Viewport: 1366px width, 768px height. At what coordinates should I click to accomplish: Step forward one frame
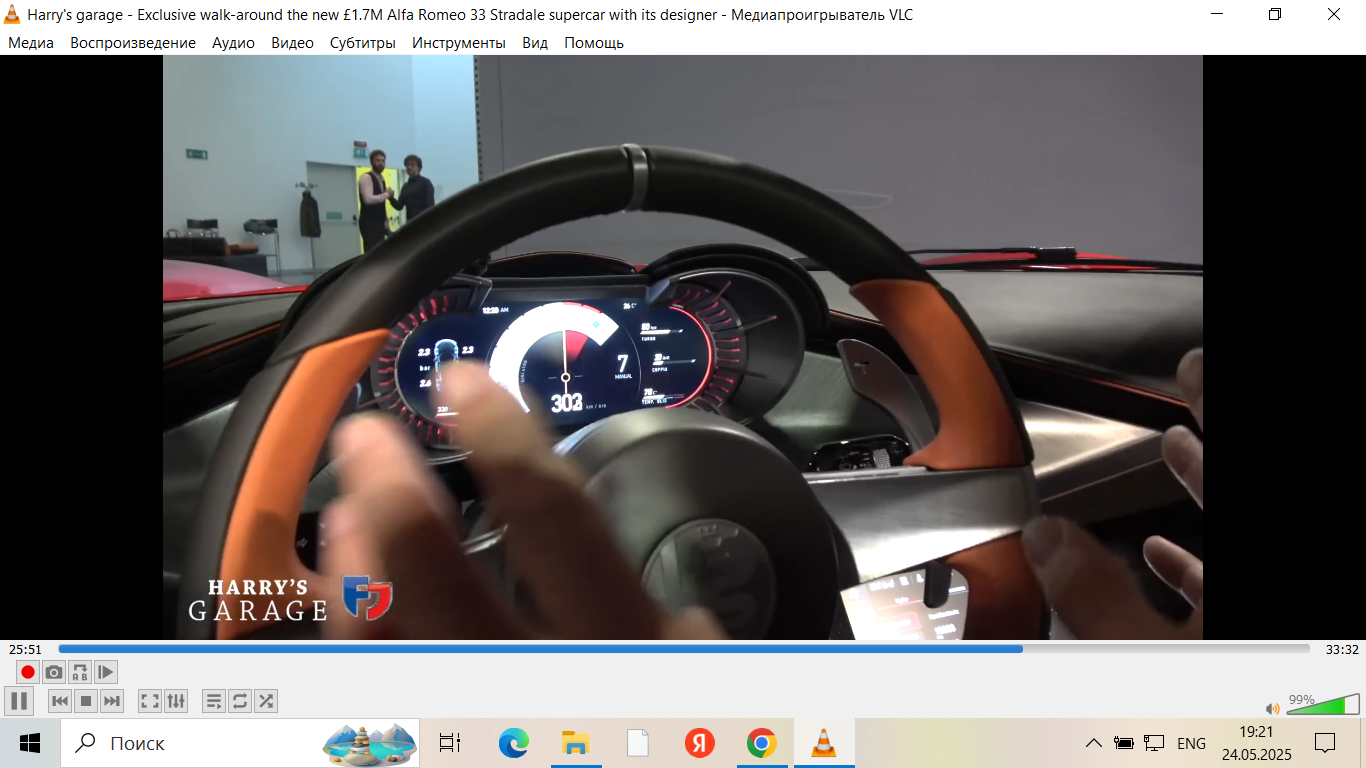(x=106, y=672)
